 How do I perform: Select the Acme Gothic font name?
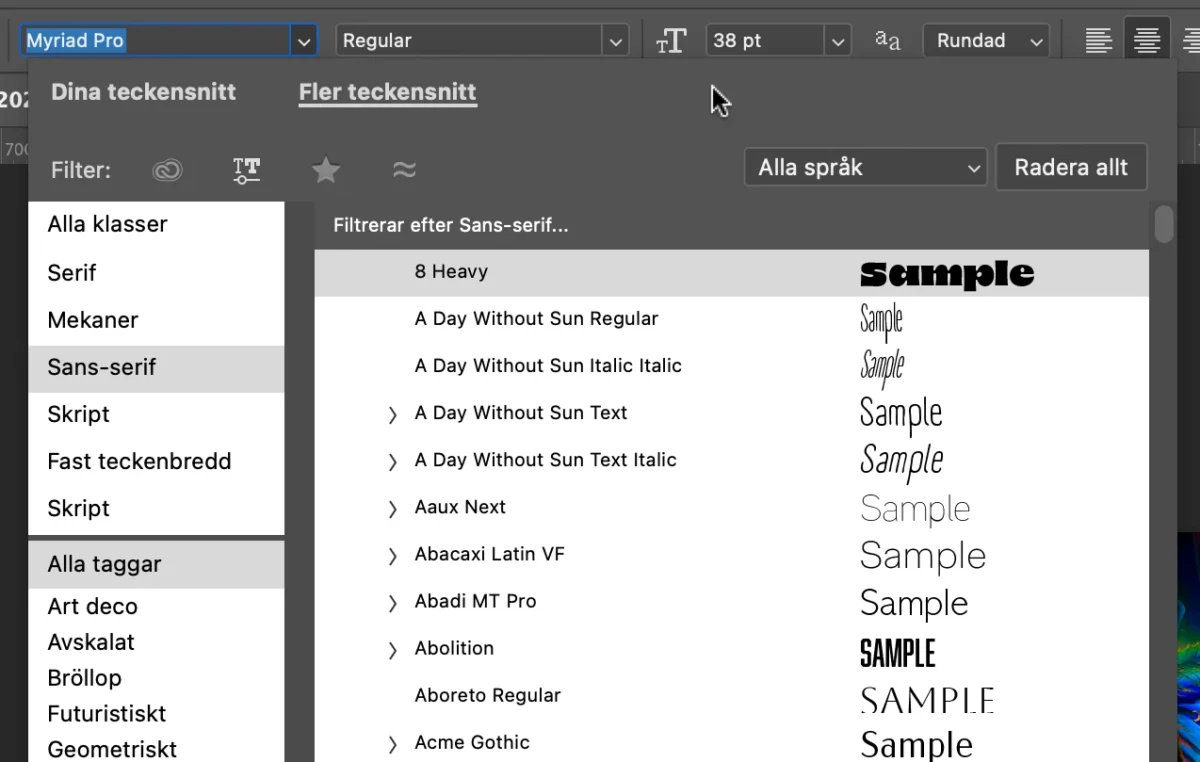pos(473,743)
